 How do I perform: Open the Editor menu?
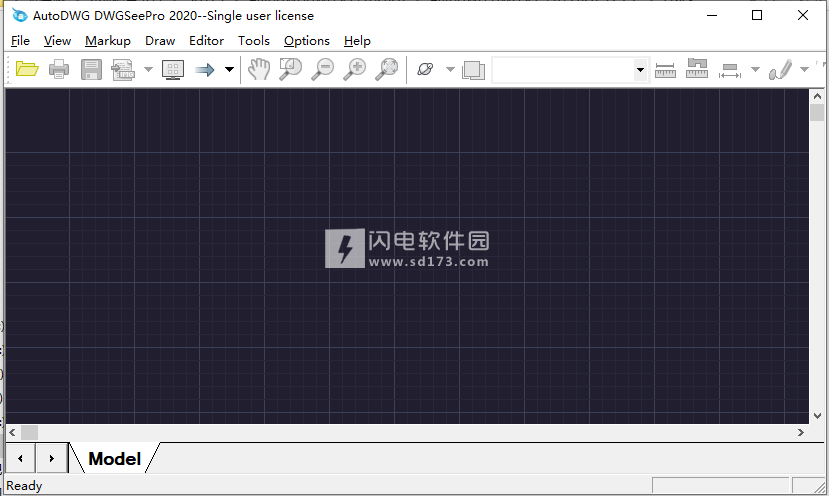point(206,41)
